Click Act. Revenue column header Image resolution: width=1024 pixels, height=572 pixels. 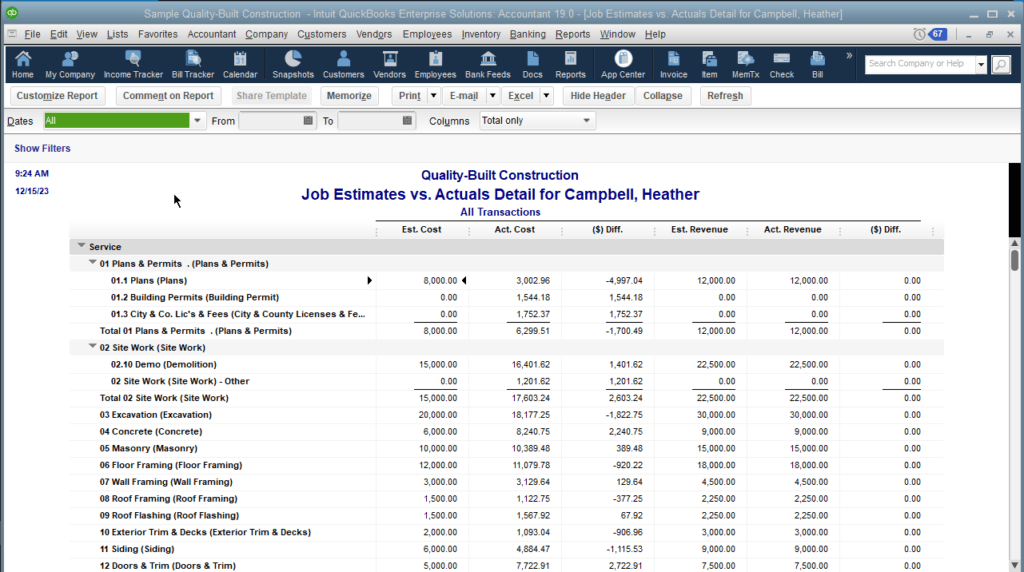(x=792, y=230)
